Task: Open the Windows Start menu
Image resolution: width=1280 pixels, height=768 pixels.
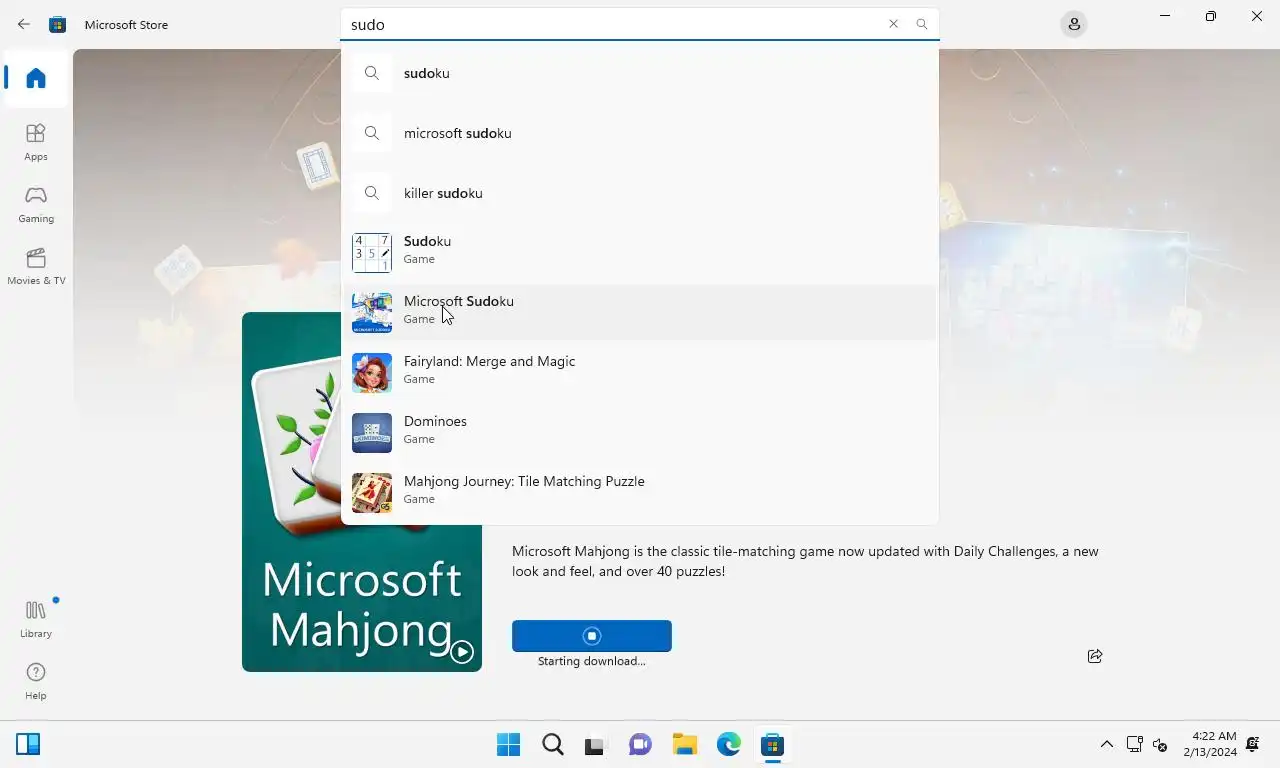Action: [509, 744]
